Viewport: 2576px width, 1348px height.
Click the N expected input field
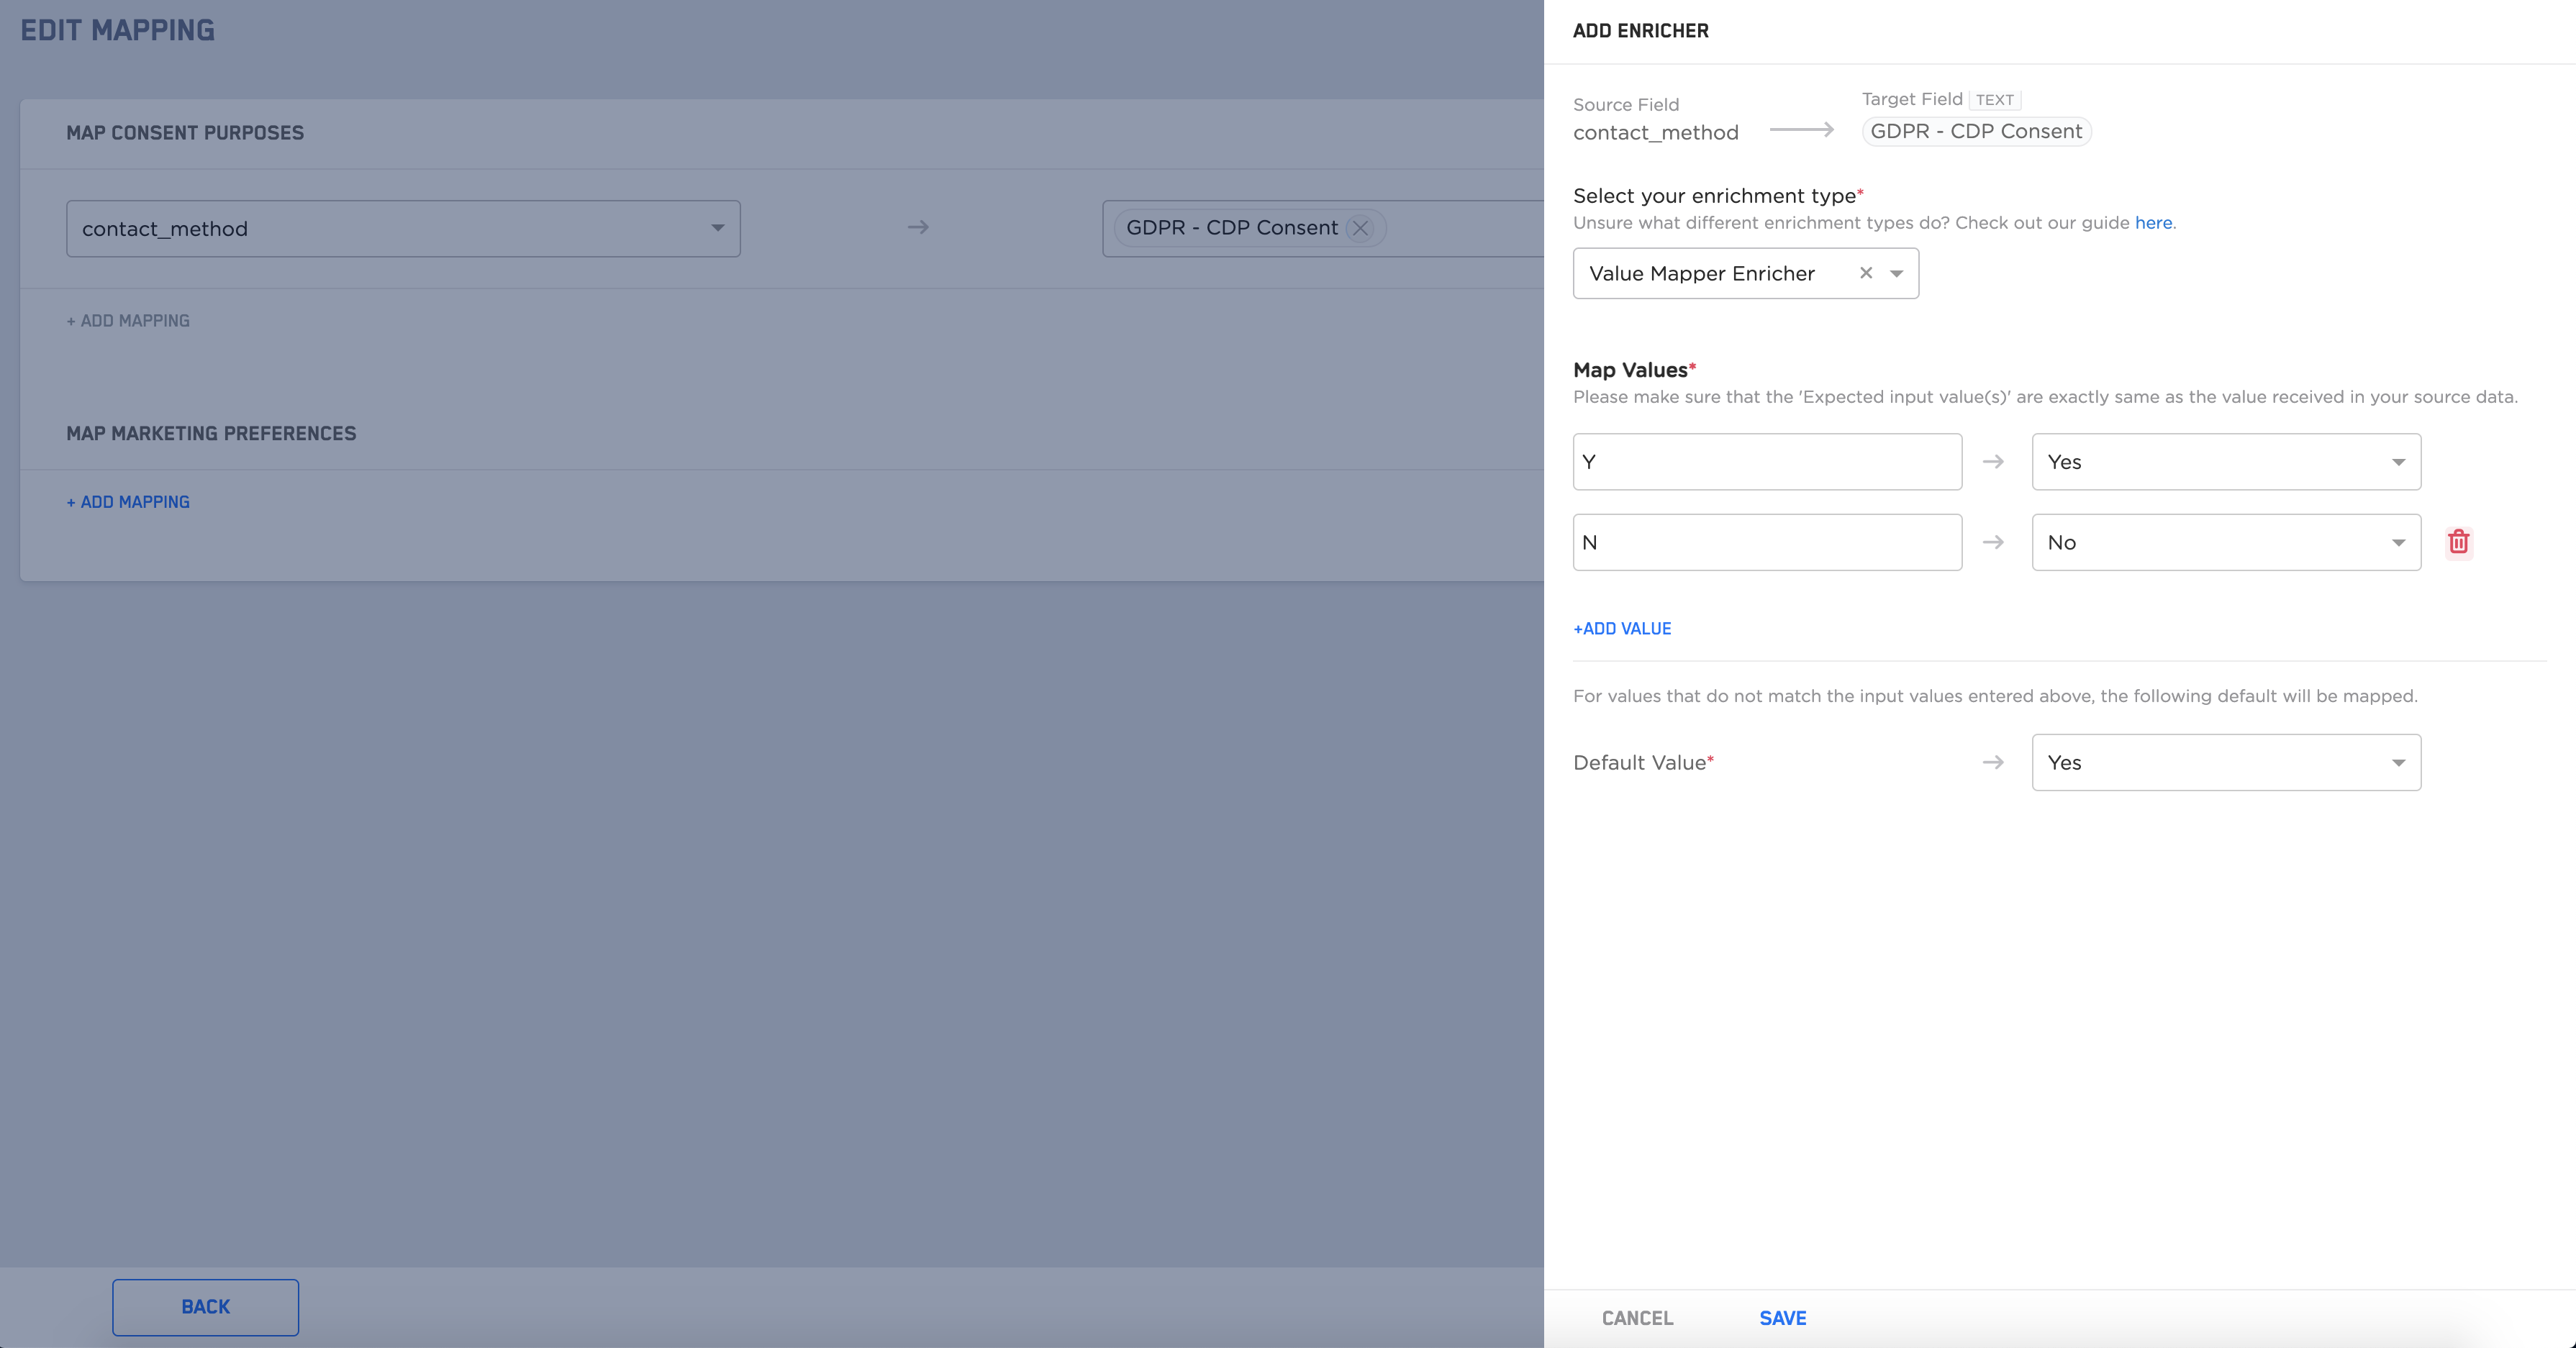pos(1766,542)
